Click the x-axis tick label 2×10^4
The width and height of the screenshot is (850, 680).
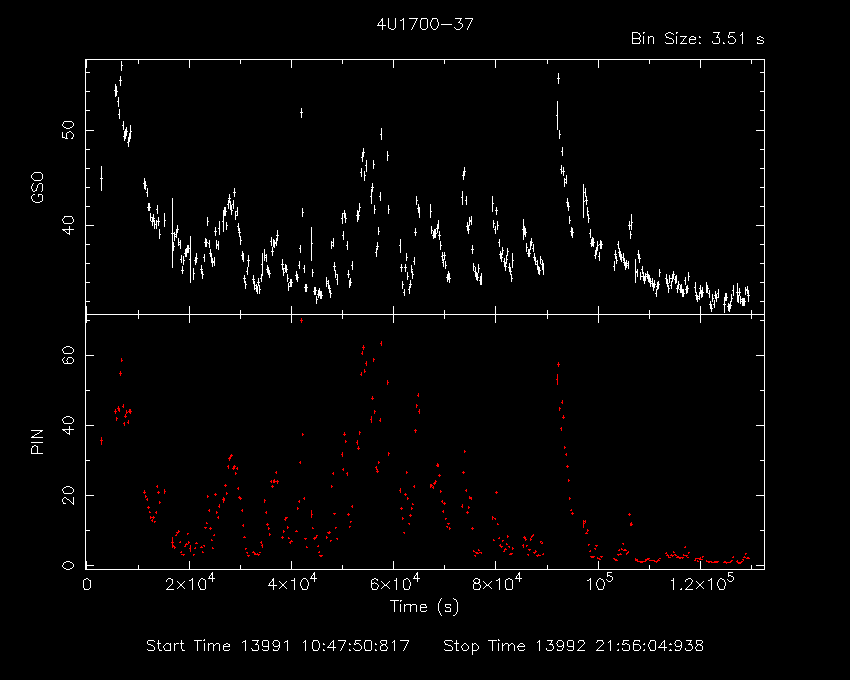tap(190, 582)
